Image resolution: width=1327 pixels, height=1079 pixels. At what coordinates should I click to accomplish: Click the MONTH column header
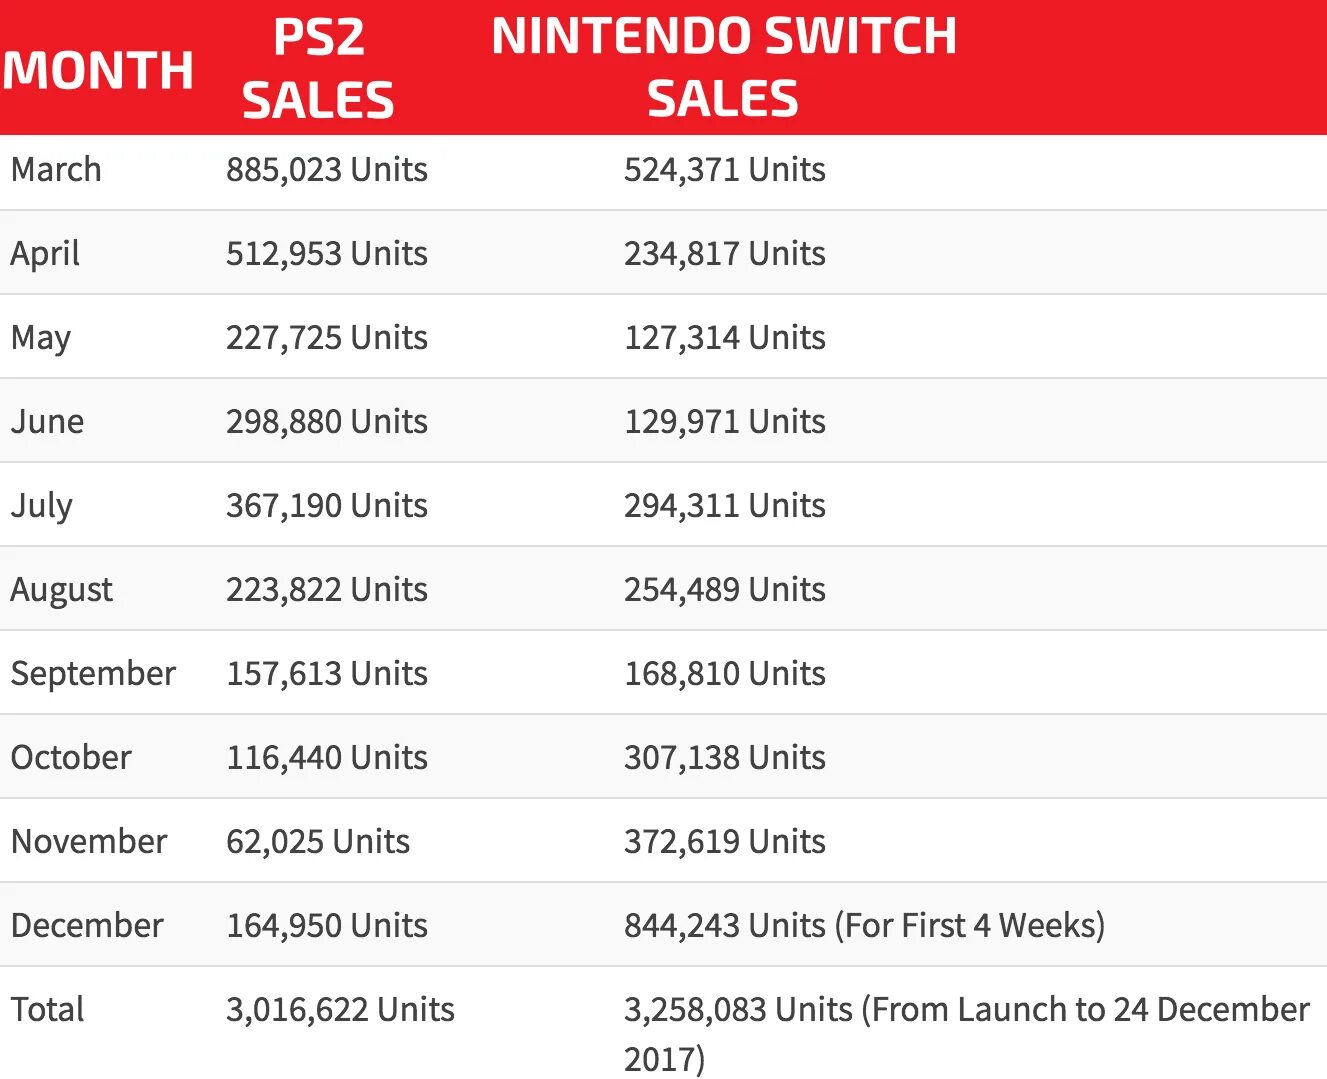click(98, 70)
